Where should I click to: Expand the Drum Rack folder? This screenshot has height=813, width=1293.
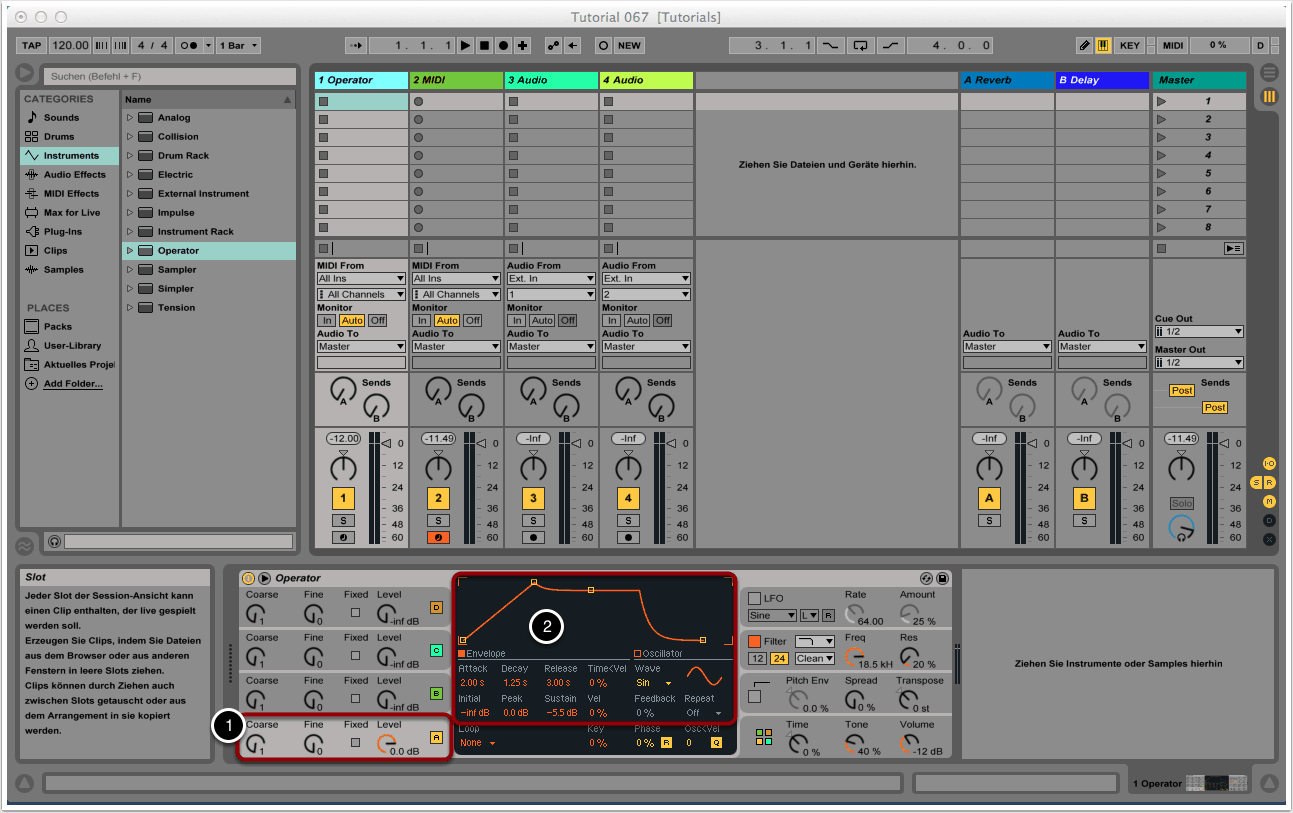(129, 156)
